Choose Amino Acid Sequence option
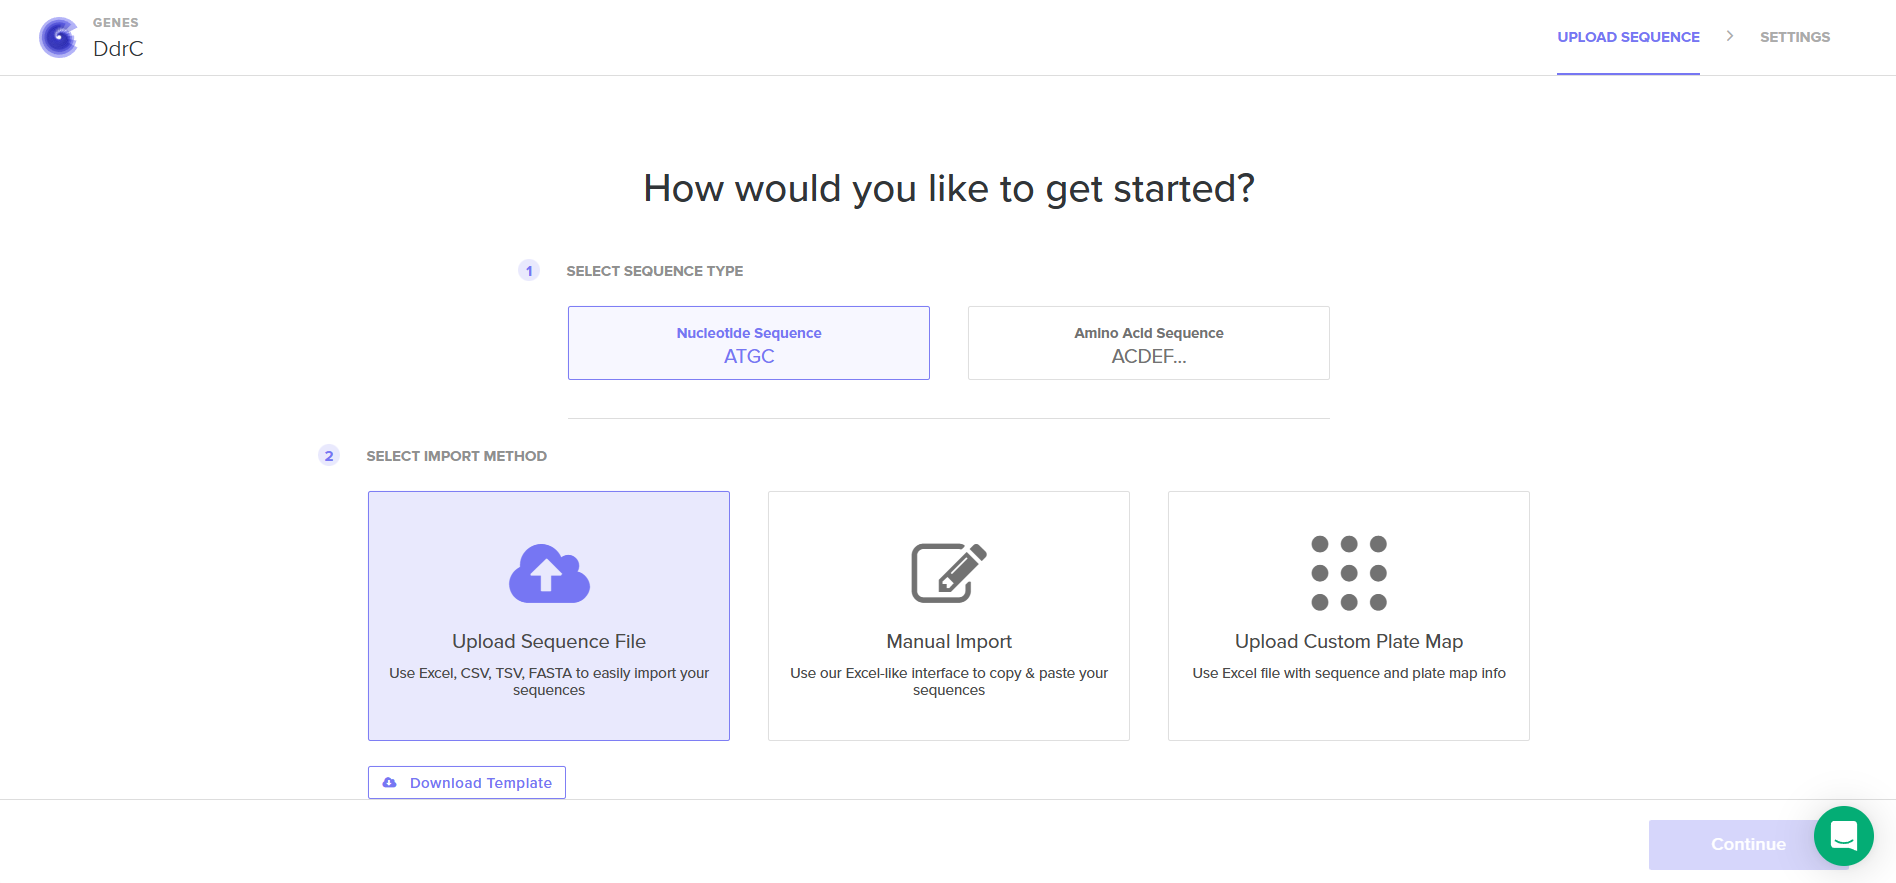This screenshot has height=883, width=1896. [1148, 343]
